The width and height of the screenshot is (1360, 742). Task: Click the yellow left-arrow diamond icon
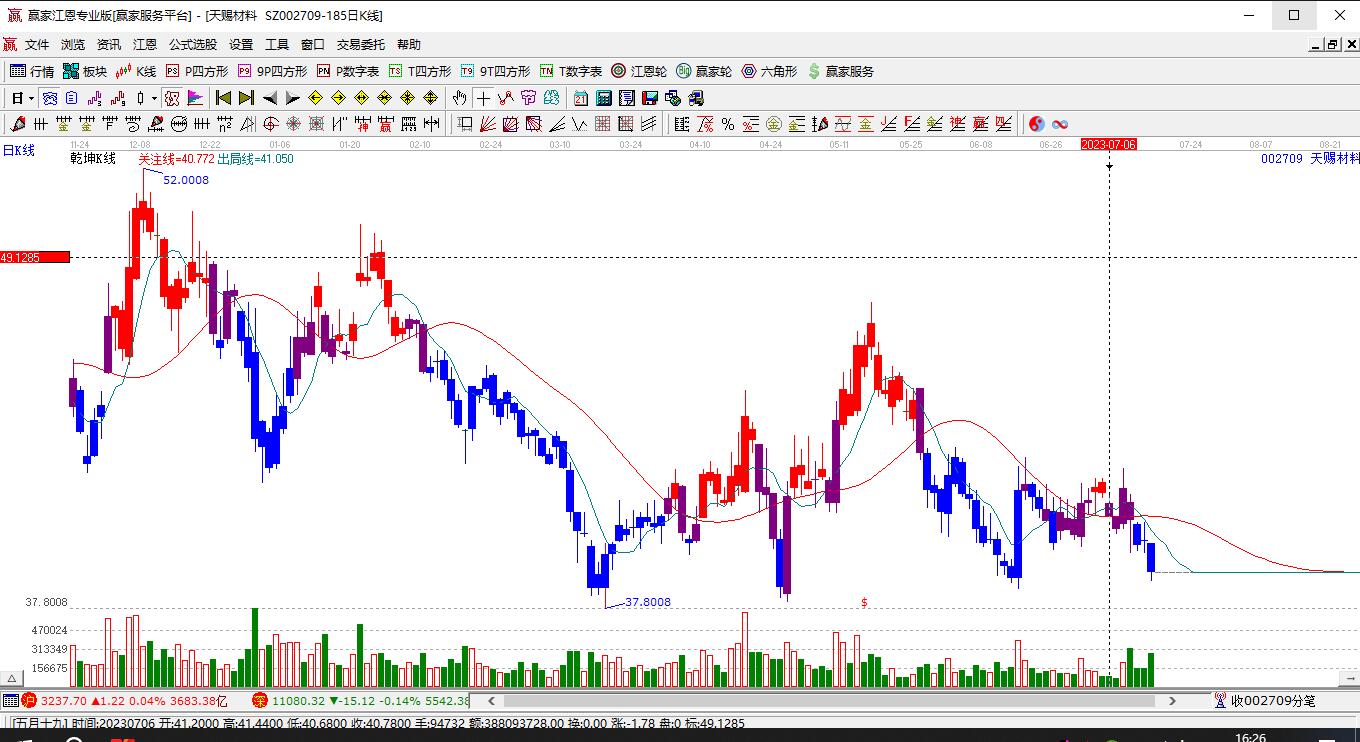(x=315, y=98)
